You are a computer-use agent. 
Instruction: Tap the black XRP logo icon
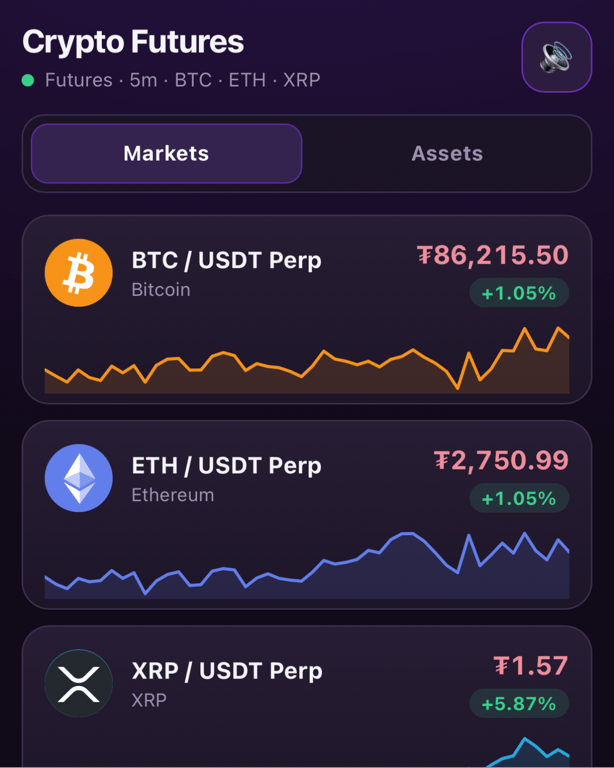(x=78, y=683)
